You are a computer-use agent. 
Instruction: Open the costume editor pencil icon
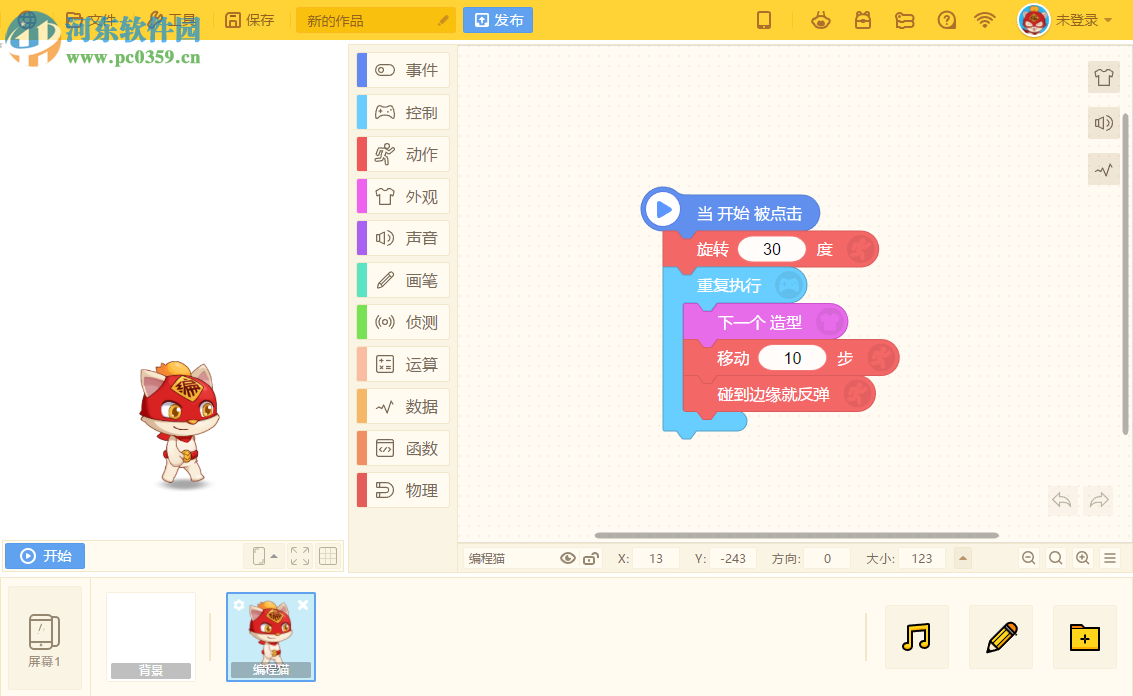[1000, 636]
